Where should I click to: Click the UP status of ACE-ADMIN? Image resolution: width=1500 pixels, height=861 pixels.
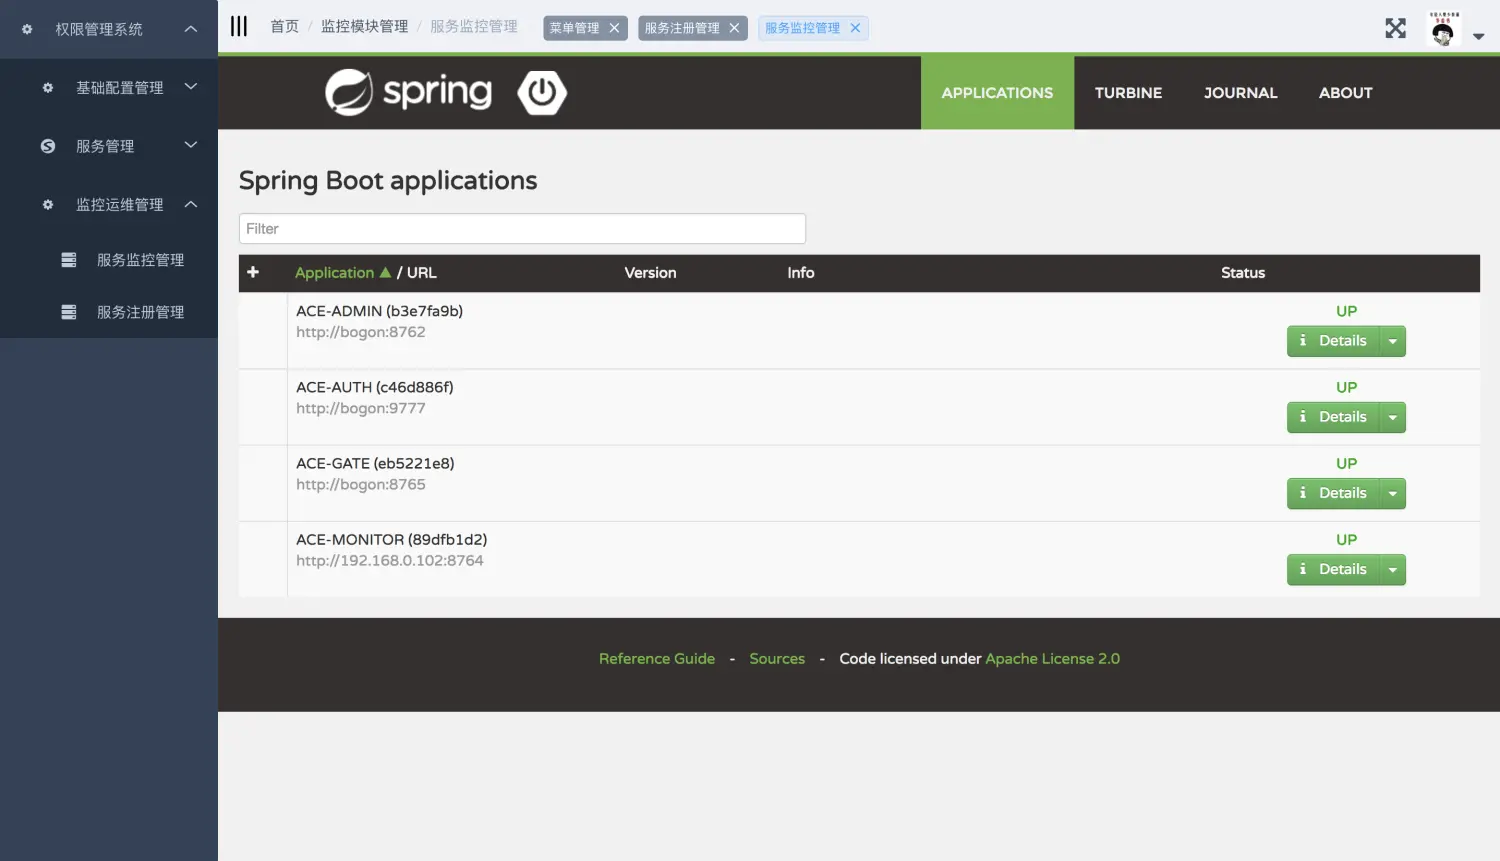pos(1346,311)
